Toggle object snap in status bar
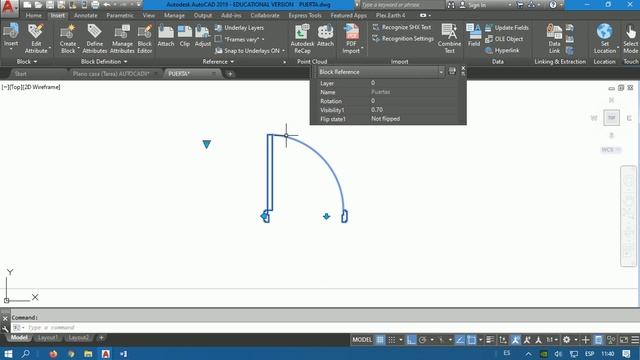Screen dimensions: 640x360 [x=471, y=340]
